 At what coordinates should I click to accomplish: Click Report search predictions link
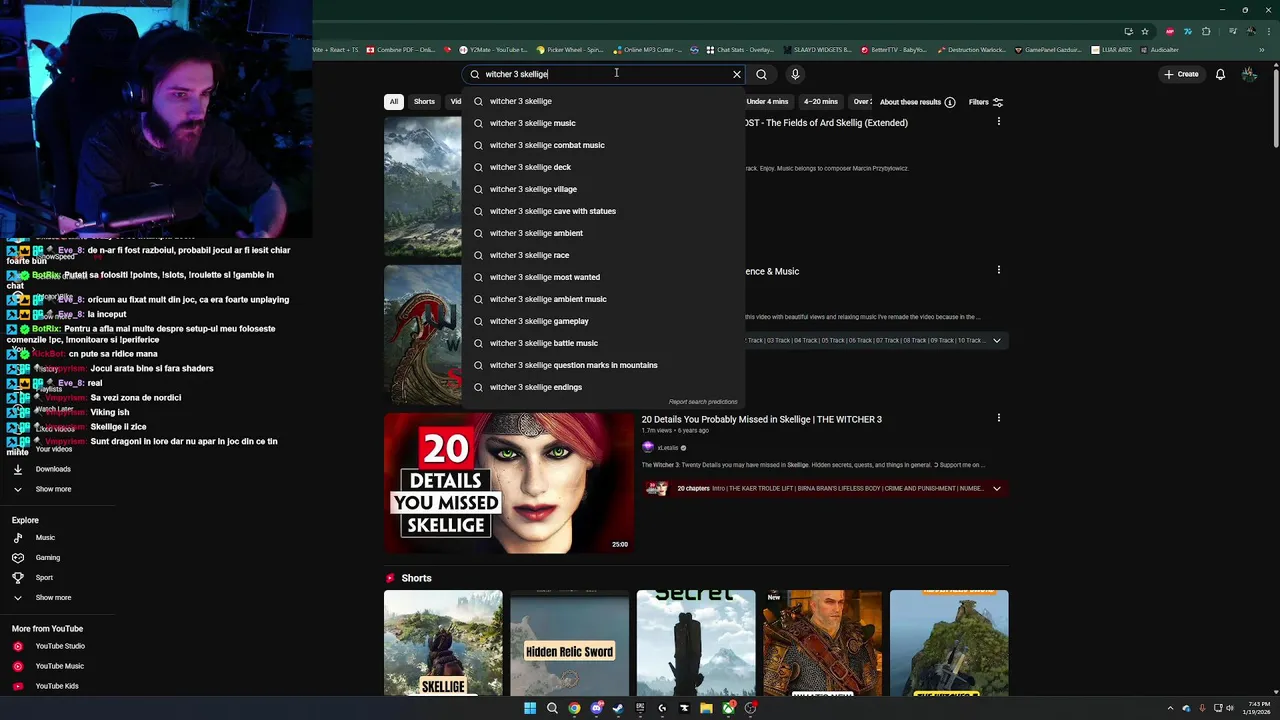coord(703,402)
